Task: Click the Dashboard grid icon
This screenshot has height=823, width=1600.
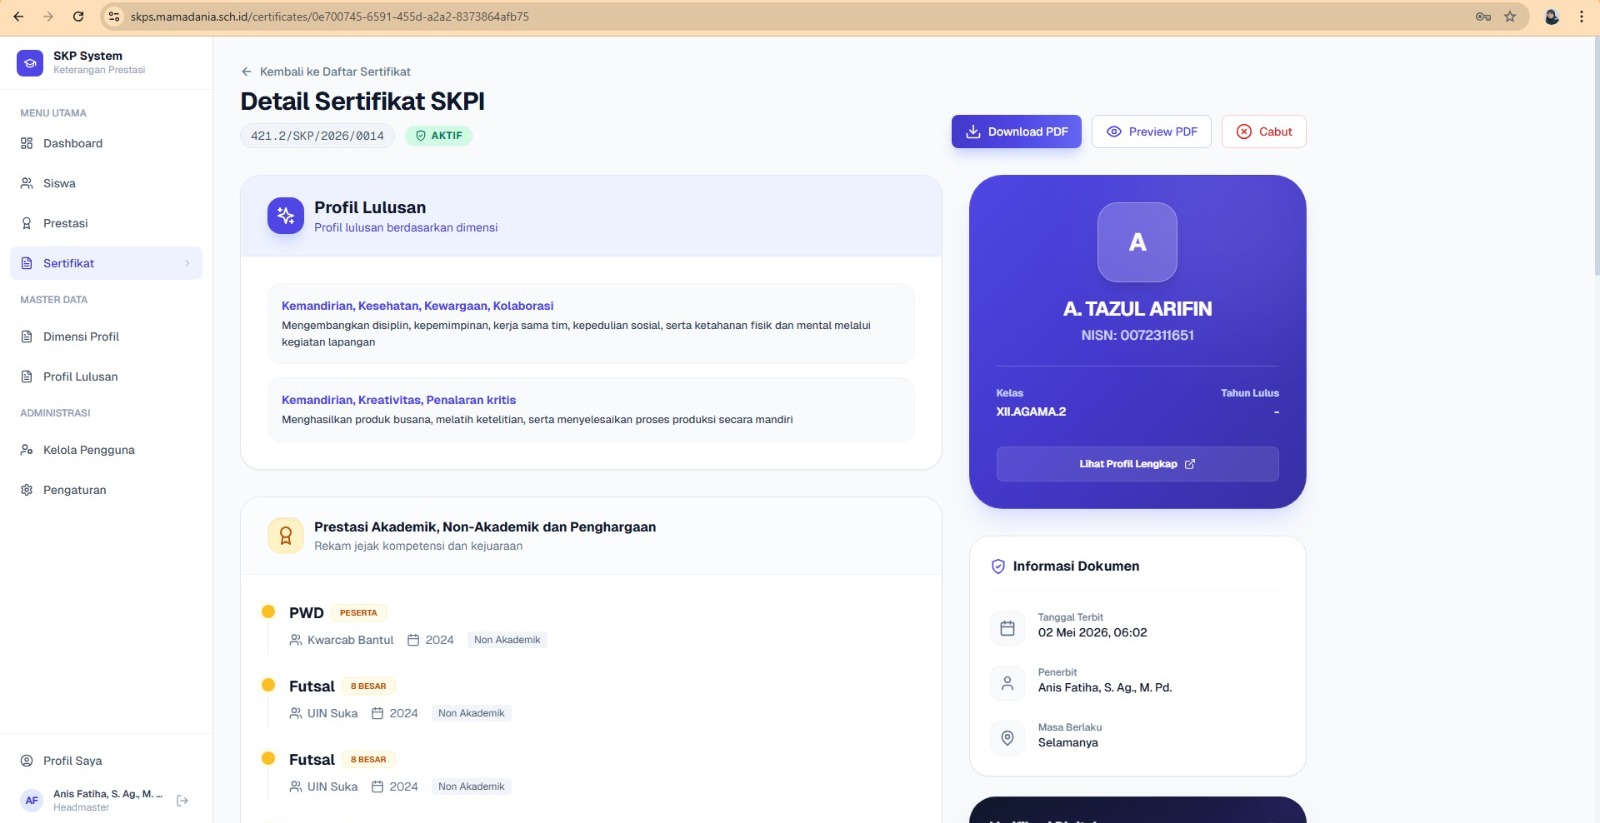Action: (27, 143)
